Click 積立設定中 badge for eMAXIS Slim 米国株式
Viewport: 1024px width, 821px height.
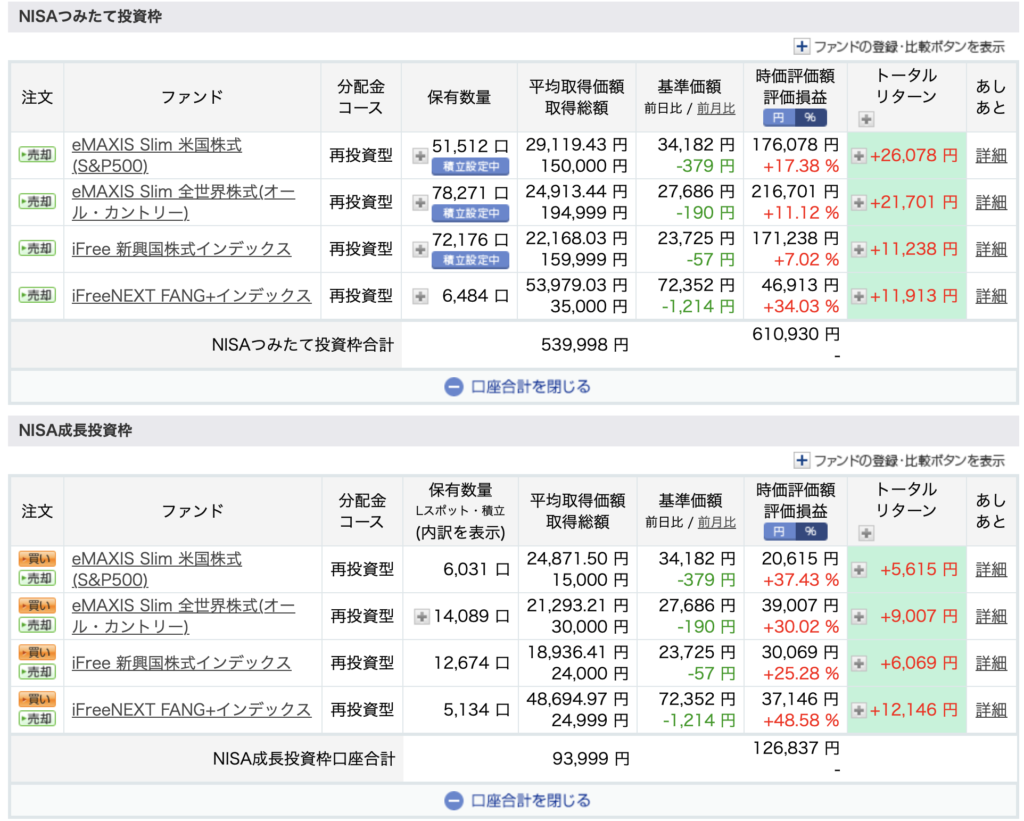point(470,167)
